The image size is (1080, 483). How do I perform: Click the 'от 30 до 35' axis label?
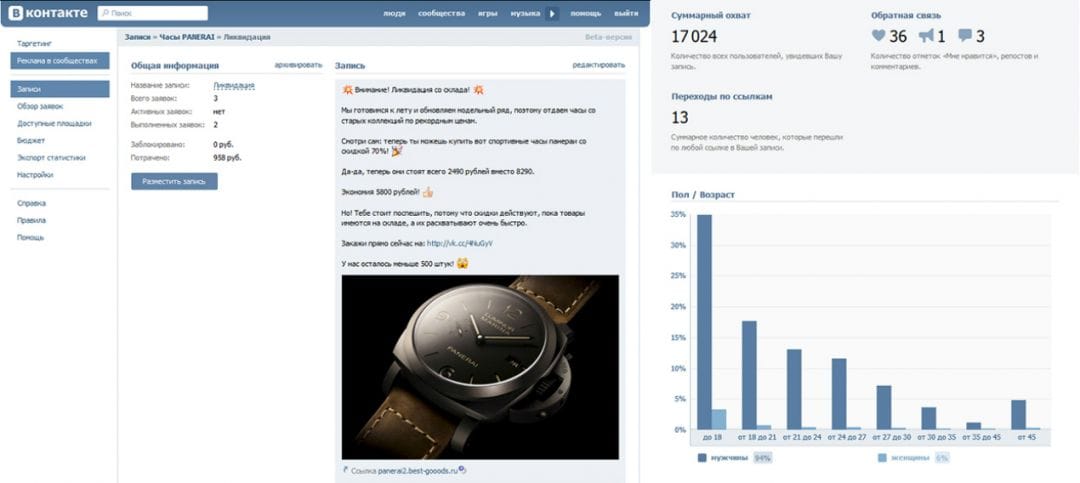936,438
